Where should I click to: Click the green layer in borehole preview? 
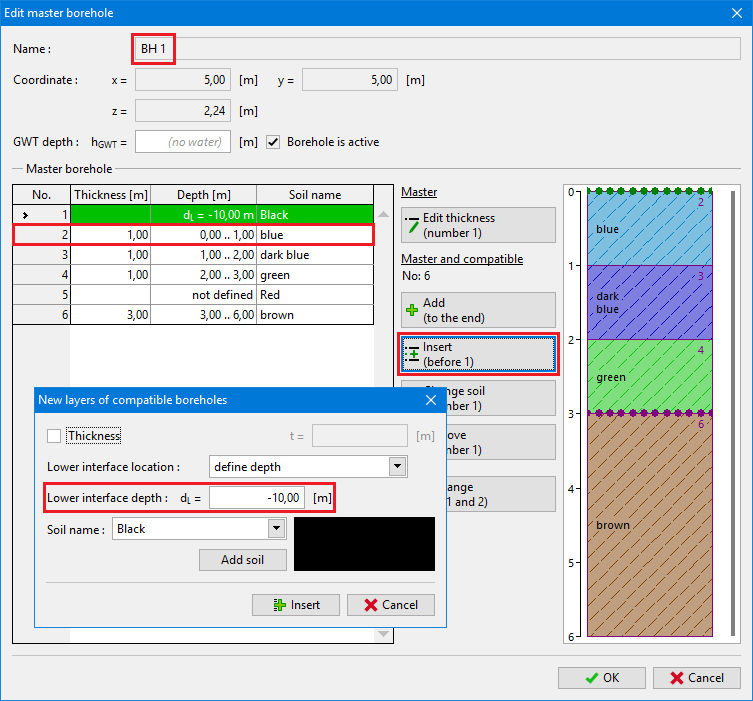(x=648, y=376)
